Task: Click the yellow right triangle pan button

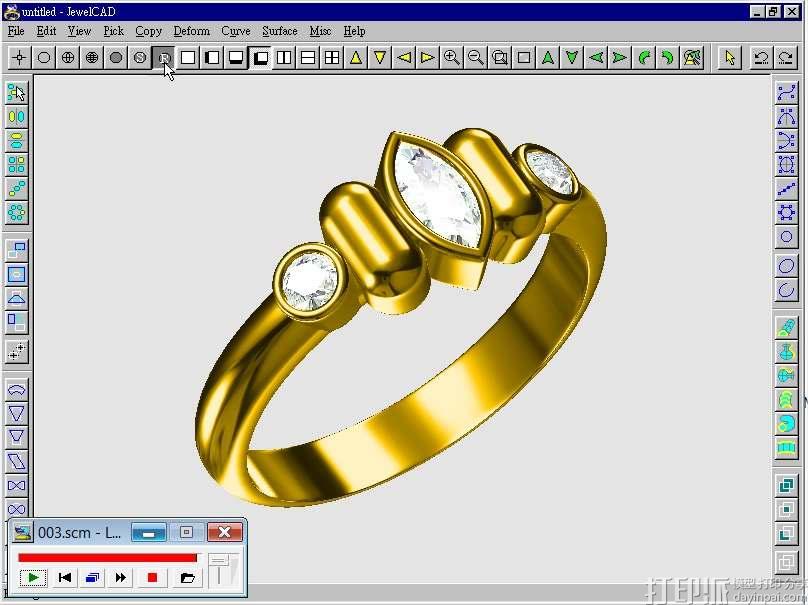Action: (428, 57)
